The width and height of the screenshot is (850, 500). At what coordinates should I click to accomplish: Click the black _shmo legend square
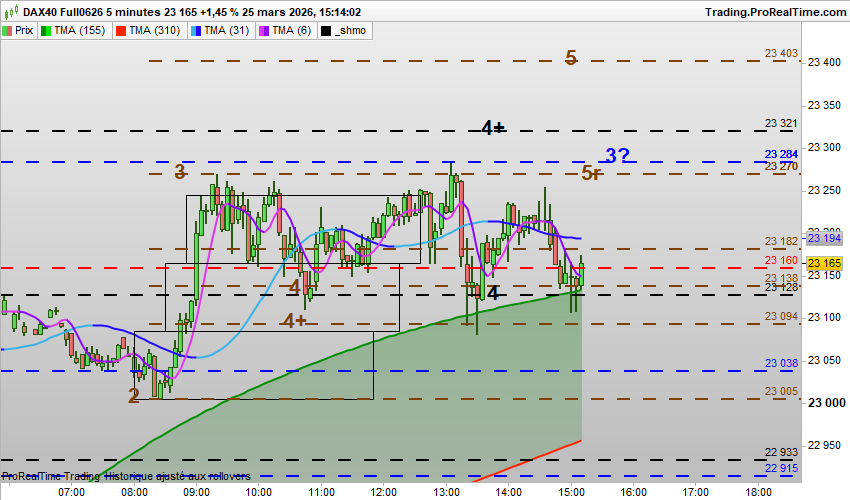(326, 31)
